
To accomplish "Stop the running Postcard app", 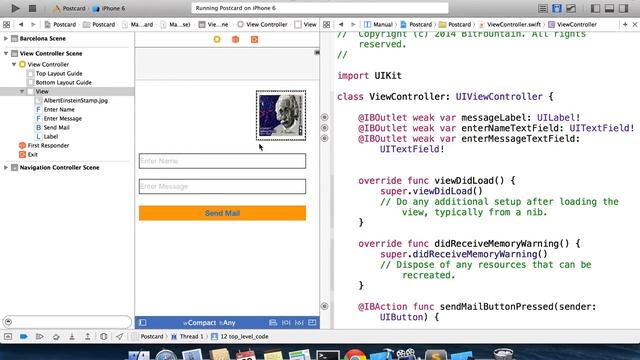I will point(32,8).
